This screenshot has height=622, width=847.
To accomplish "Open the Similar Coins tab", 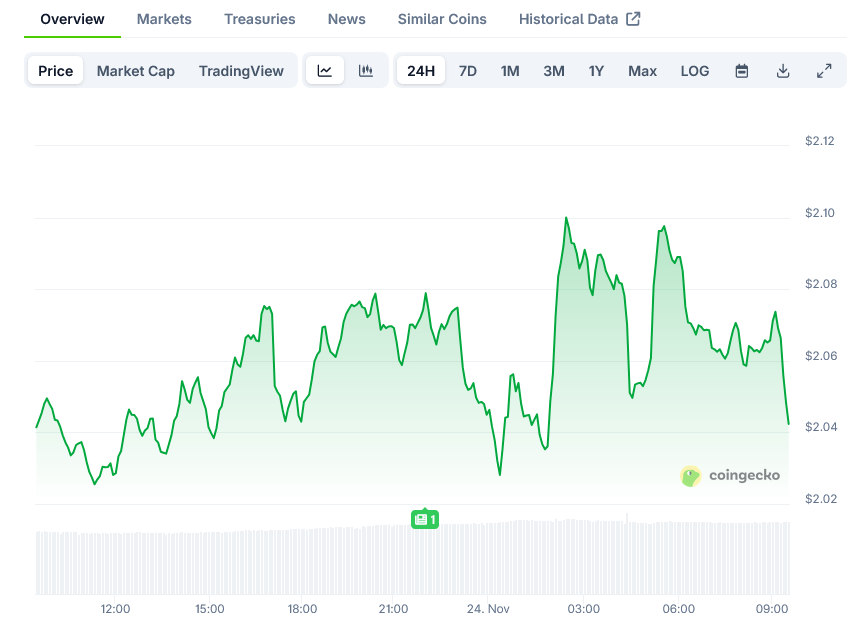I will (x=442, y=18).
